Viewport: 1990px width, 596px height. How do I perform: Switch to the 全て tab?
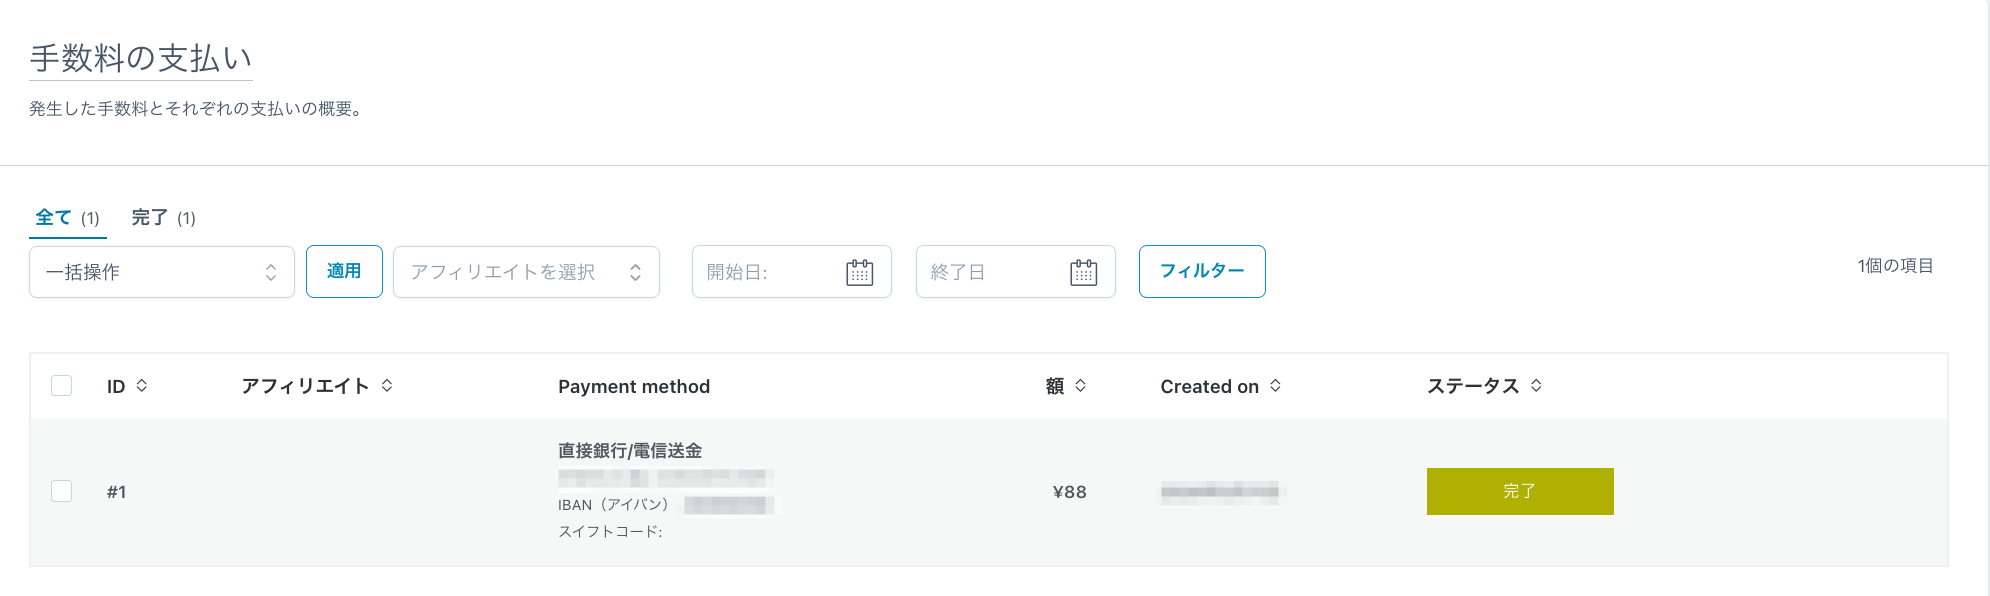coord(54,218)
